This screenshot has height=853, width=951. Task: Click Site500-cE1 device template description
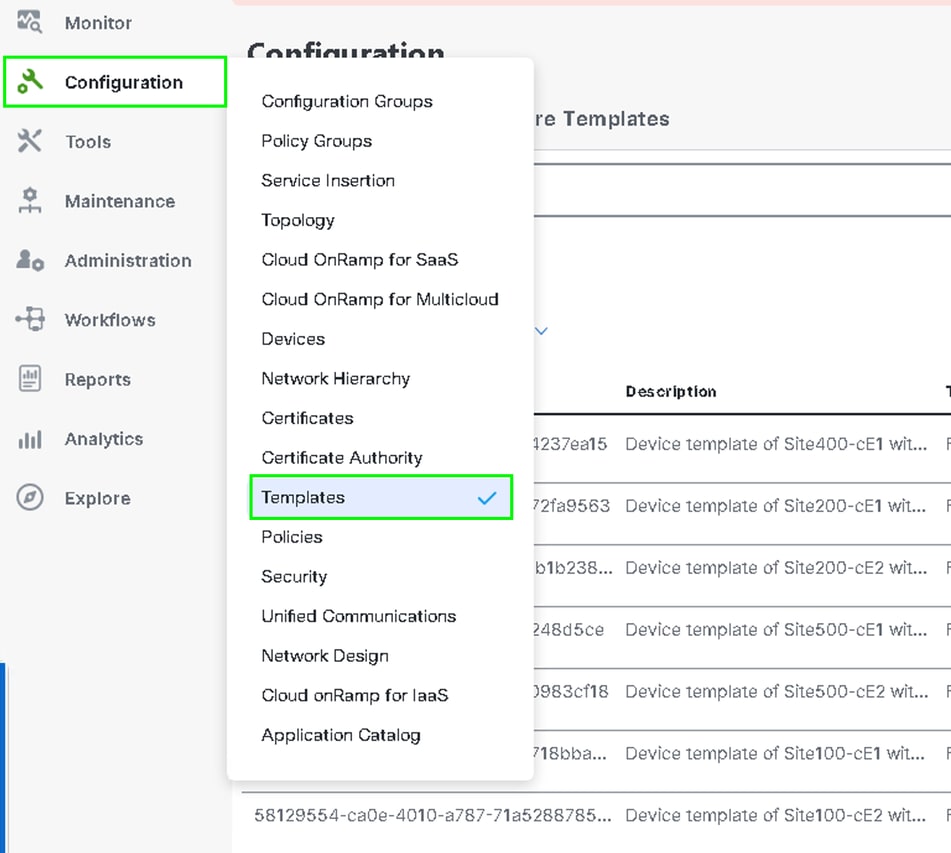coord(776,630)
